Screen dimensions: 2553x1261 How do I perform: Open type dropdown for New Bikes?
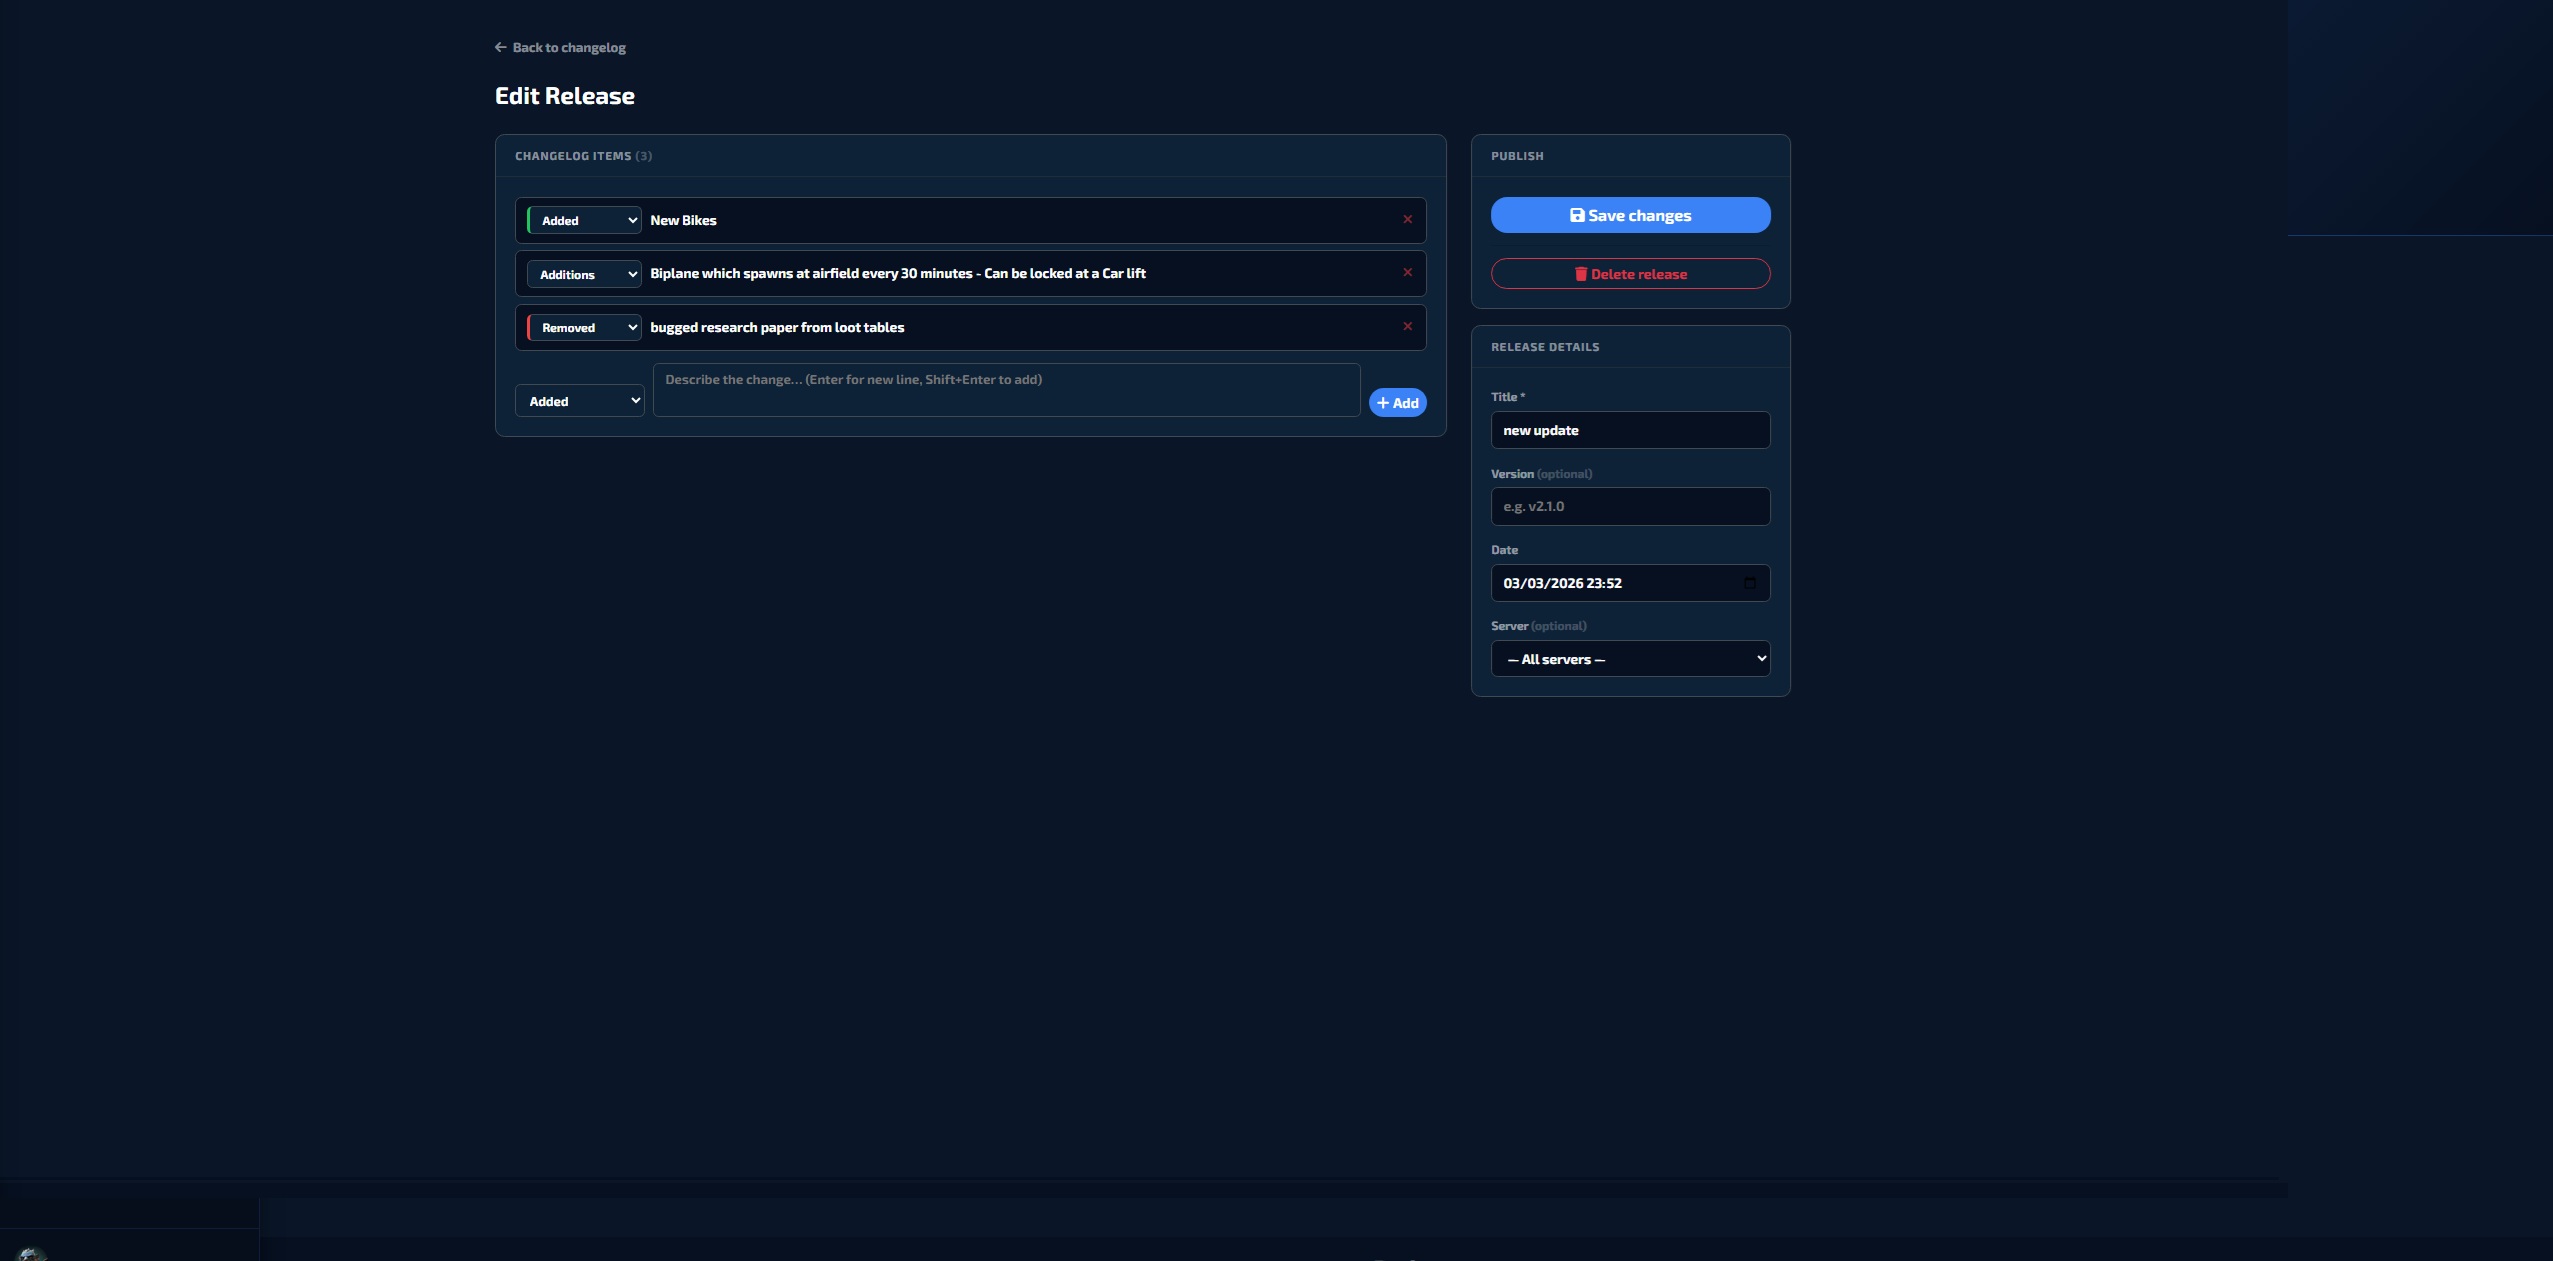[585, 220]
